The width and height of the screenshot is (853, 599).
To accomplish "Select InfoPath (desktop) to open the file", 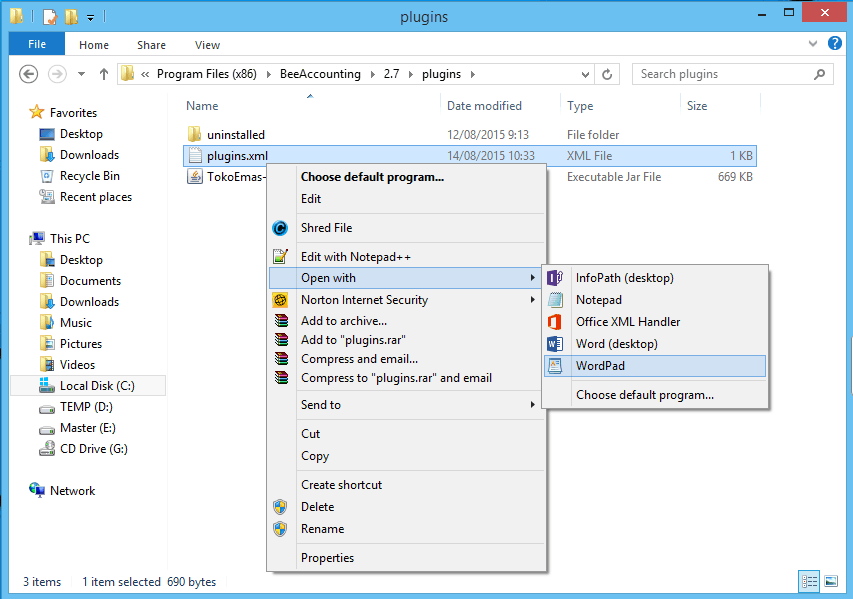I will (654, 278).
